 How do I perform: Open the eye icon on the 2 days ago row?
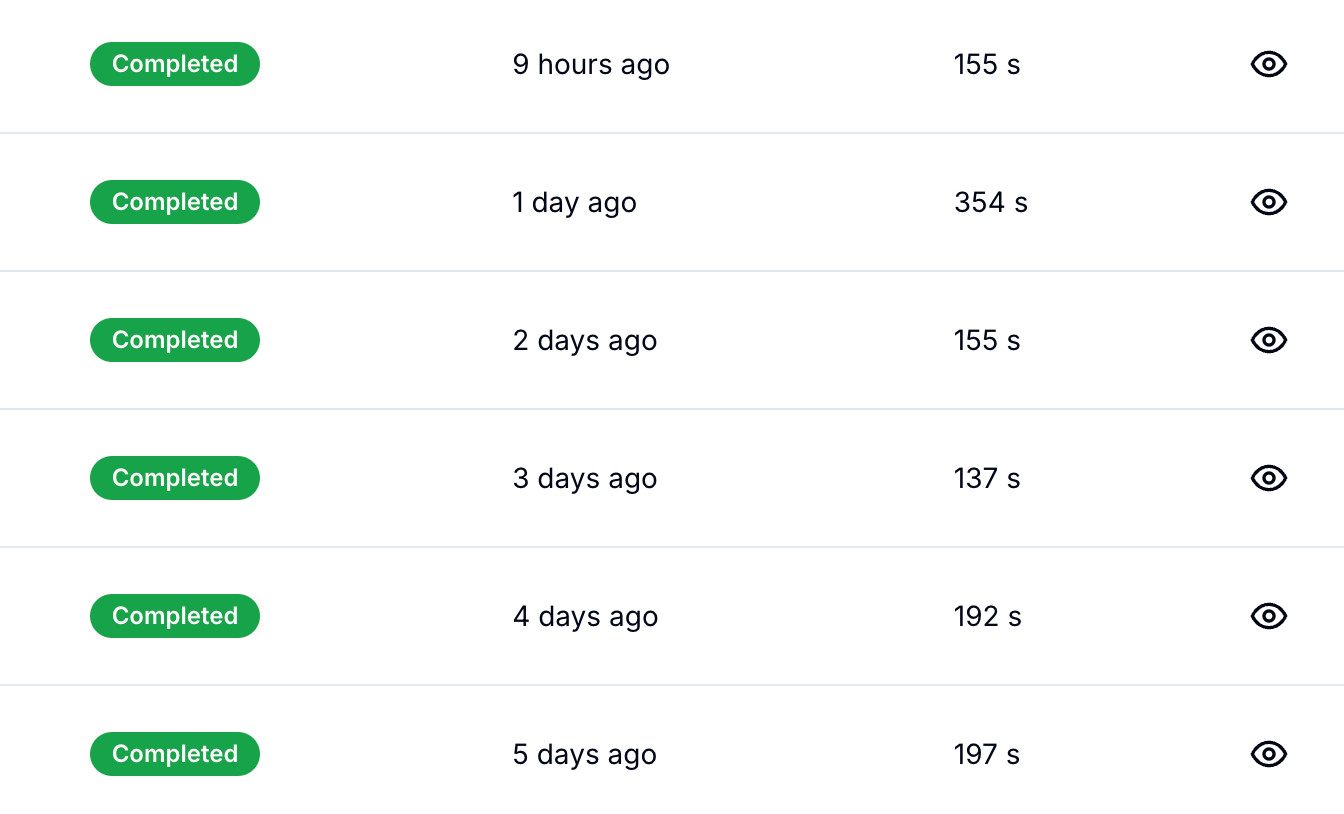pos(1268,340)
